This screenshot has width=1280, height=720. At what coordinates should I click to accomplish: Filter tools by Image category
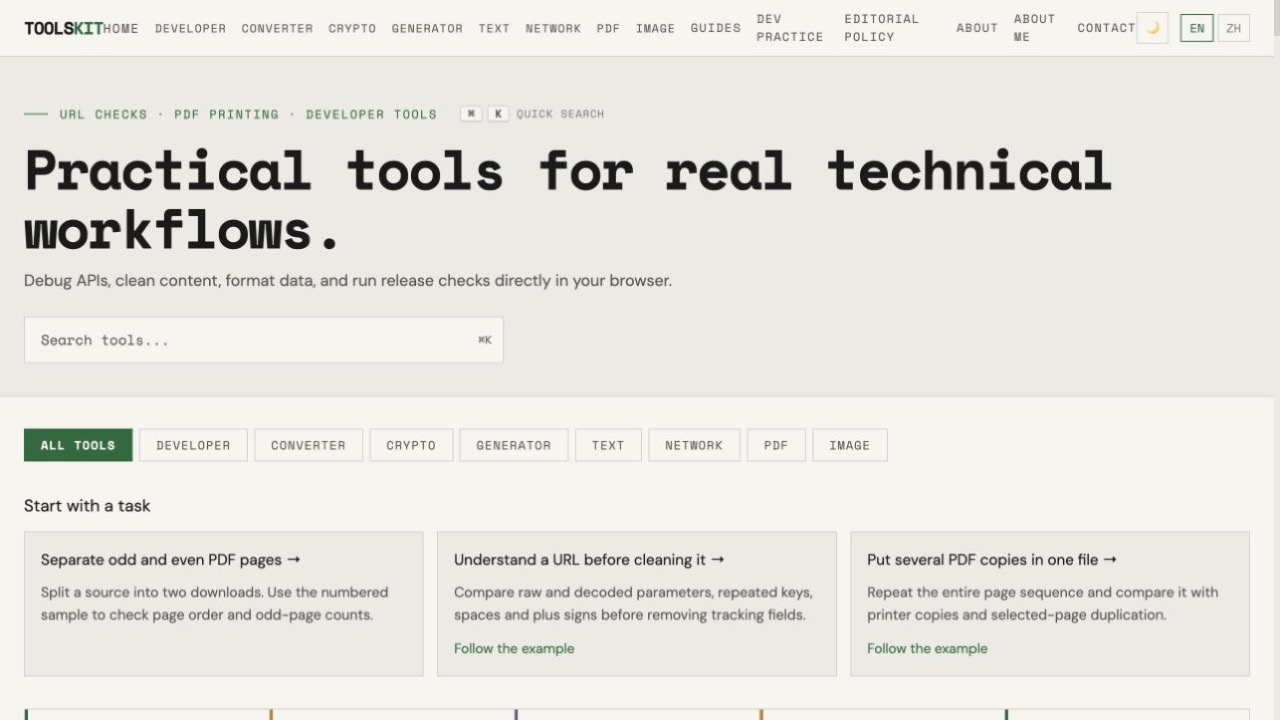850,445
